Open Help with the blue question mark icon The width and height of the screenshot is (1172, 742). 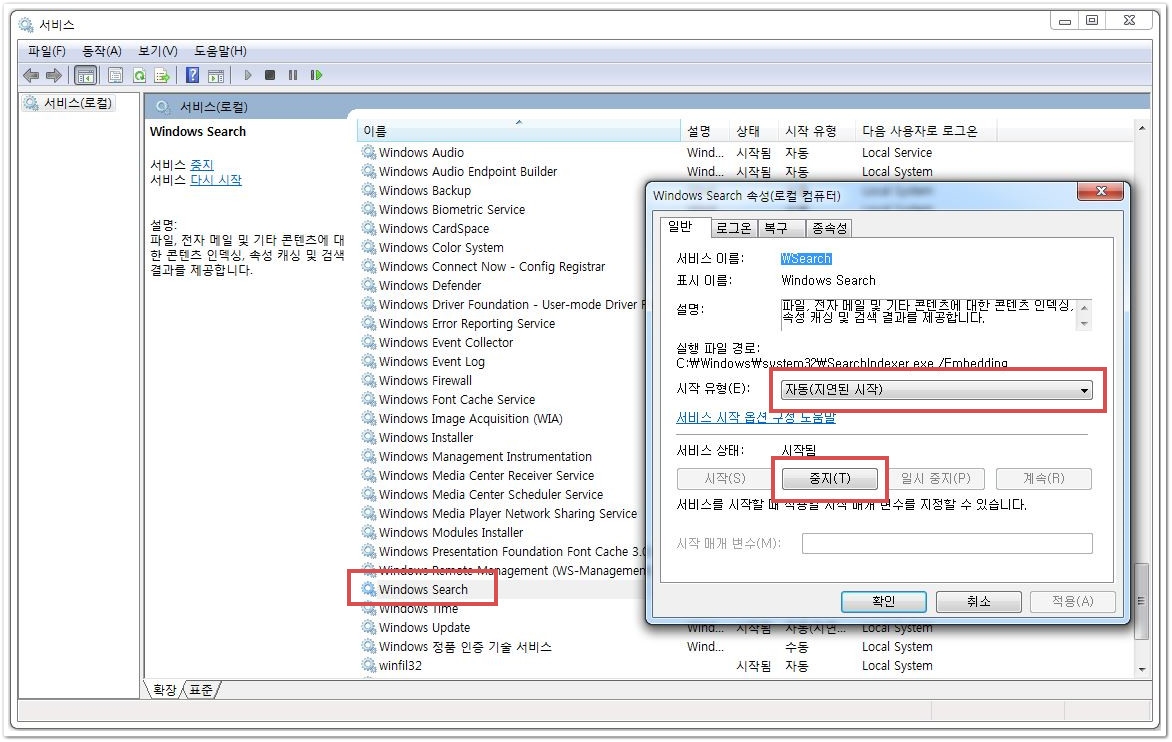(193, 75)
